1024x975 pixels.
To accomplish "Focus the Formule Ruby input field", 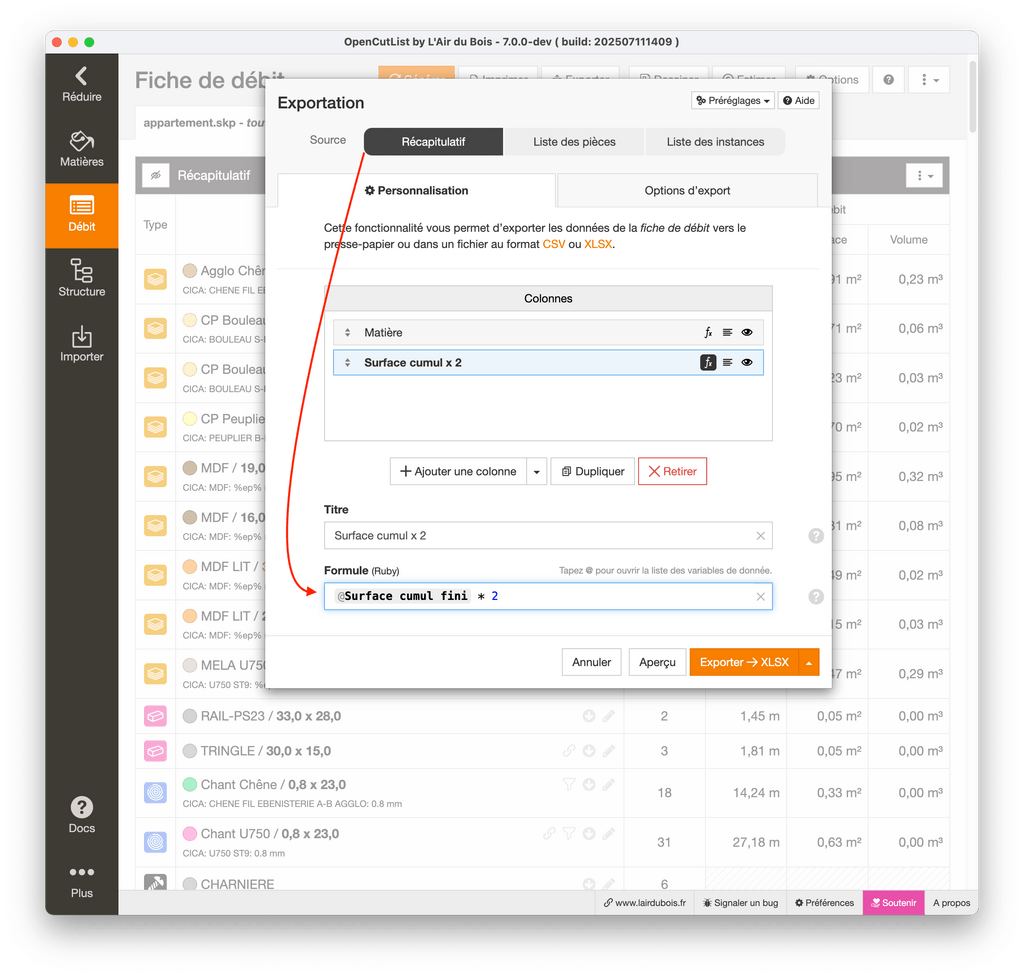I will [x=549, y=597].
